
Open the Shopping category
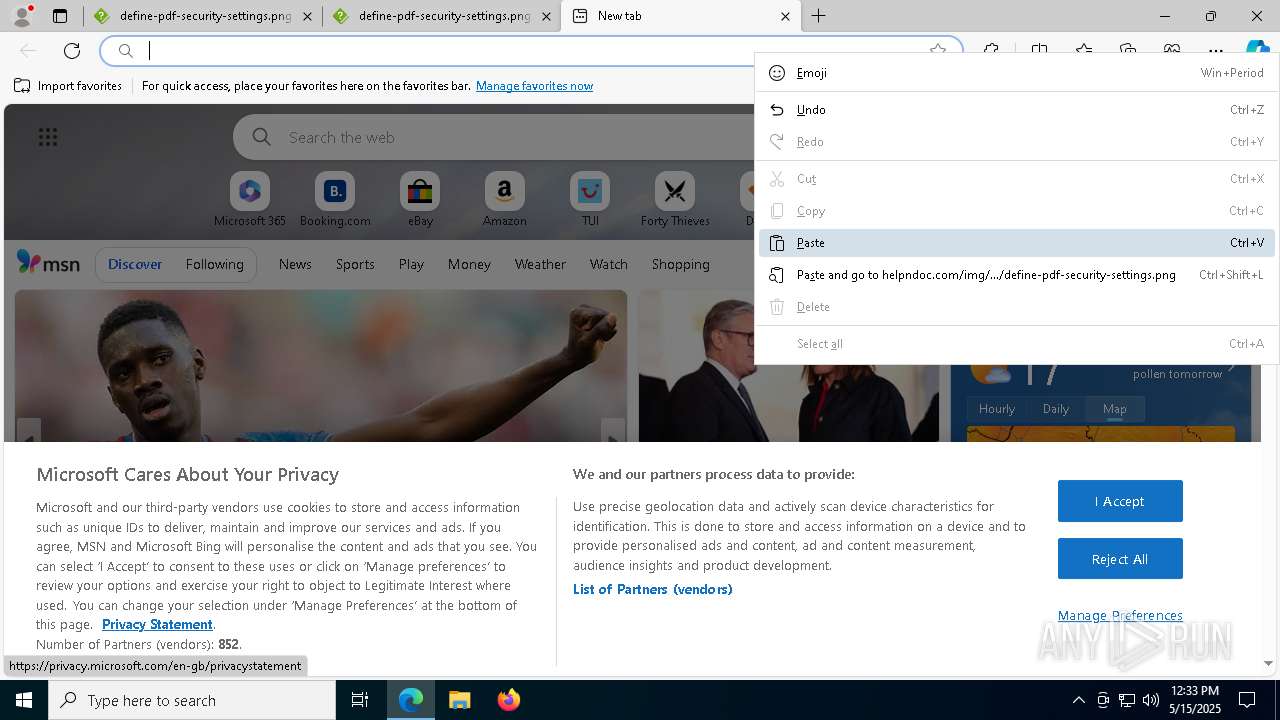(680, 264)
